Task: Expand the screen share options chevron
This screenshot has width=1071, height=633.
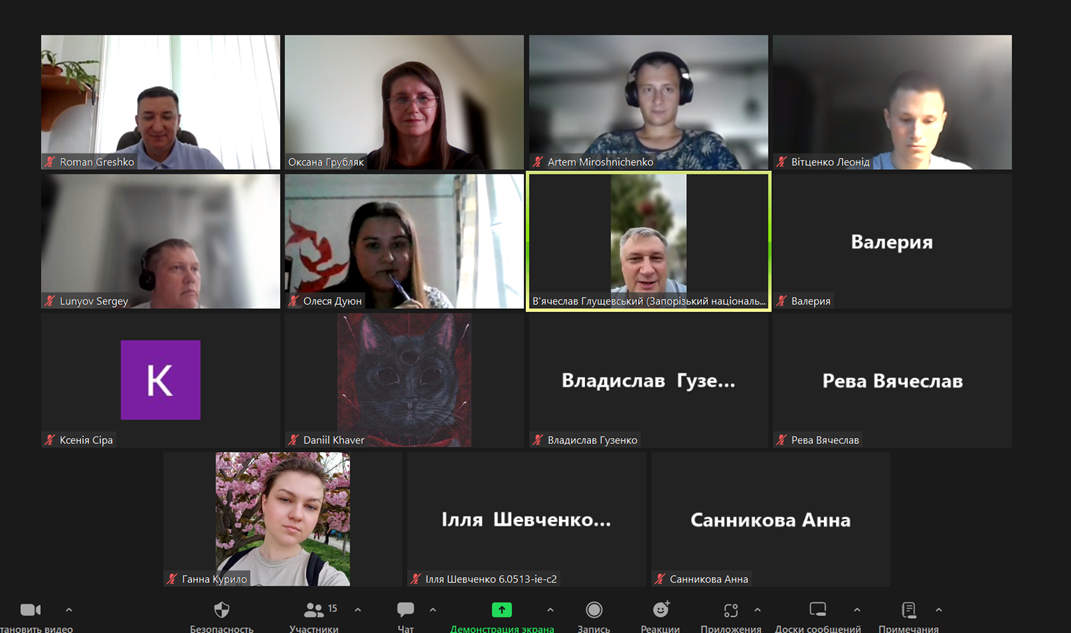Action: tap(550, 610)
